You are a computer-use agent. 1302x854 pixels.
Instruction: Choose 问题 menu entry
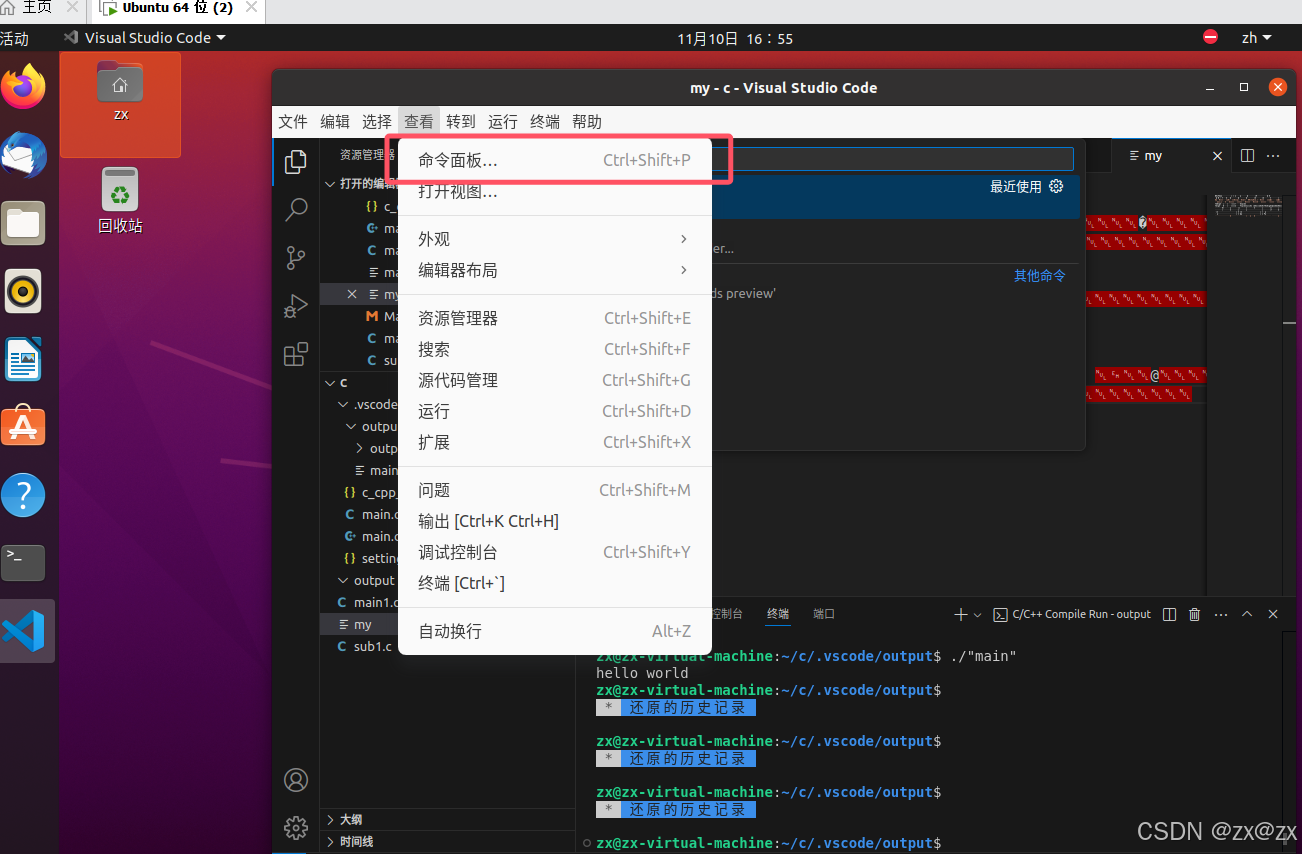[555, 490]
